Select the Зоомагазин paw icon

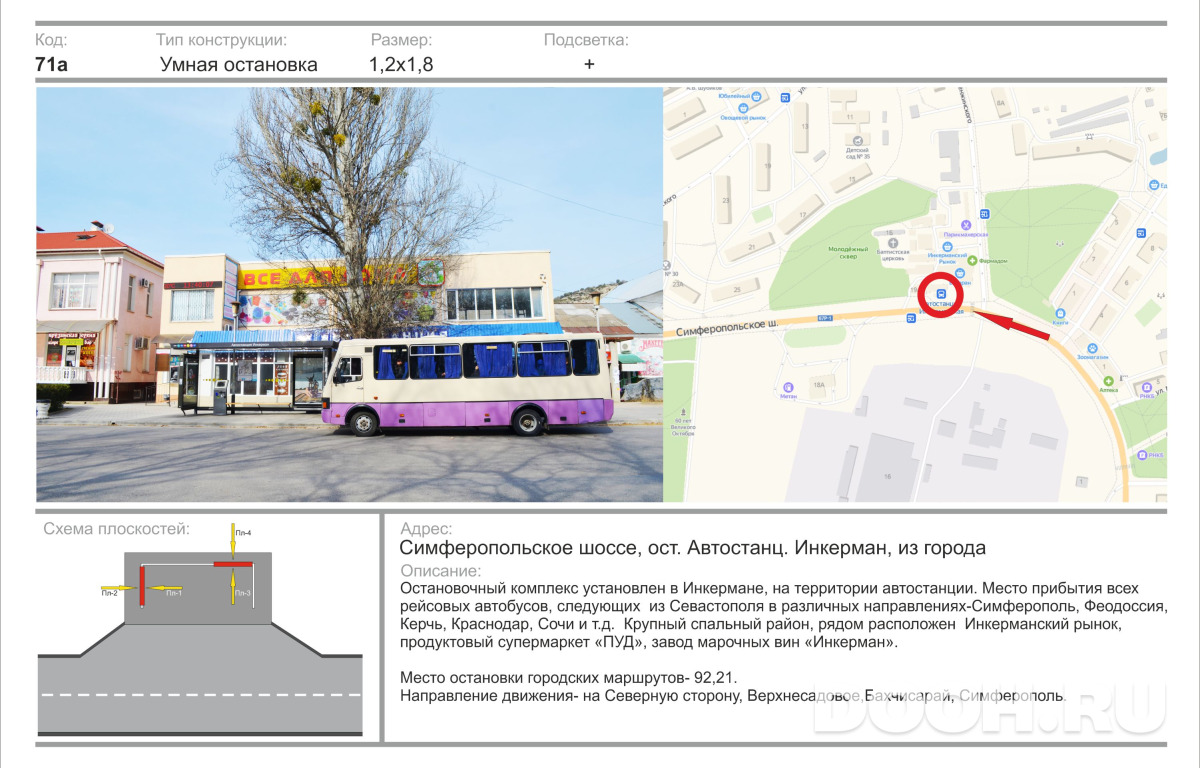coord(1092,348)
